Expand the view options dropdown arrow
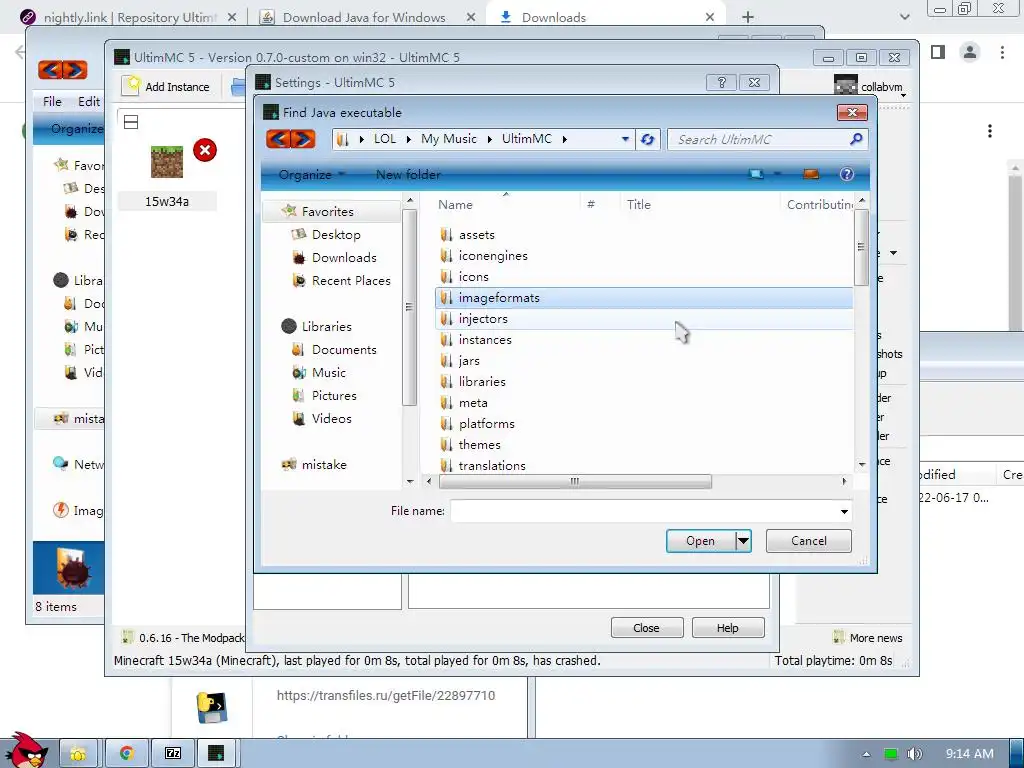This screenshot has height=768, width=1024. pos(777,174)
